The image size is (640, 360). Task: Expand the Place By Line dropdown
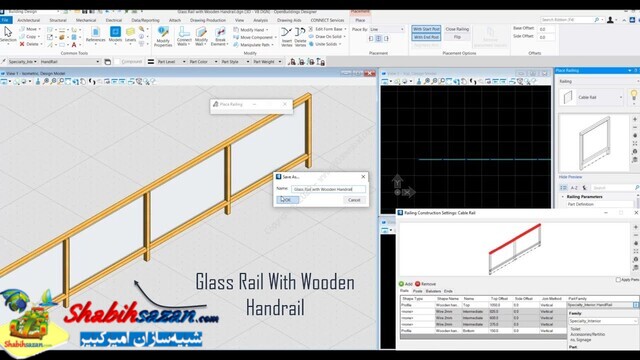(x=387, y=29)
